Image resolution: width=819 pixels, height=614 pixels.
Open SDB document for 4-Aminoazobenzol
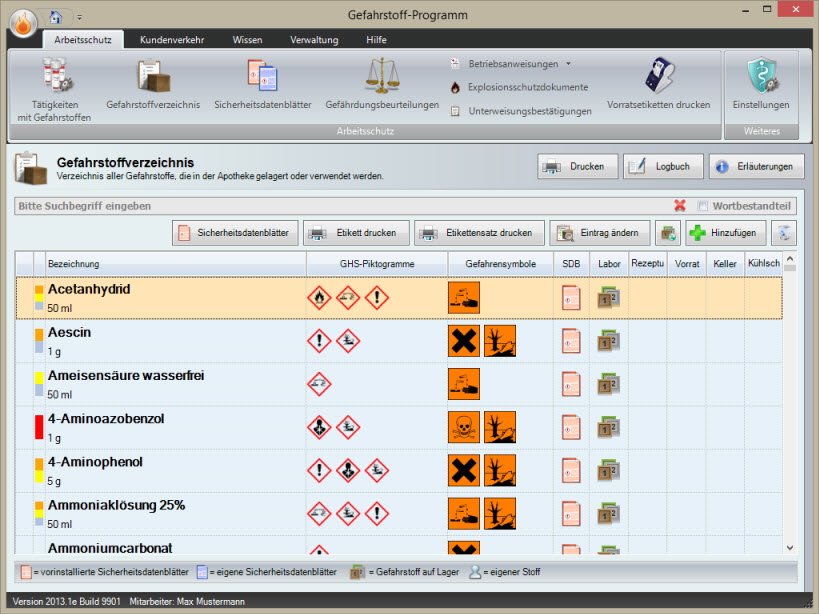(x=571, y=428)
